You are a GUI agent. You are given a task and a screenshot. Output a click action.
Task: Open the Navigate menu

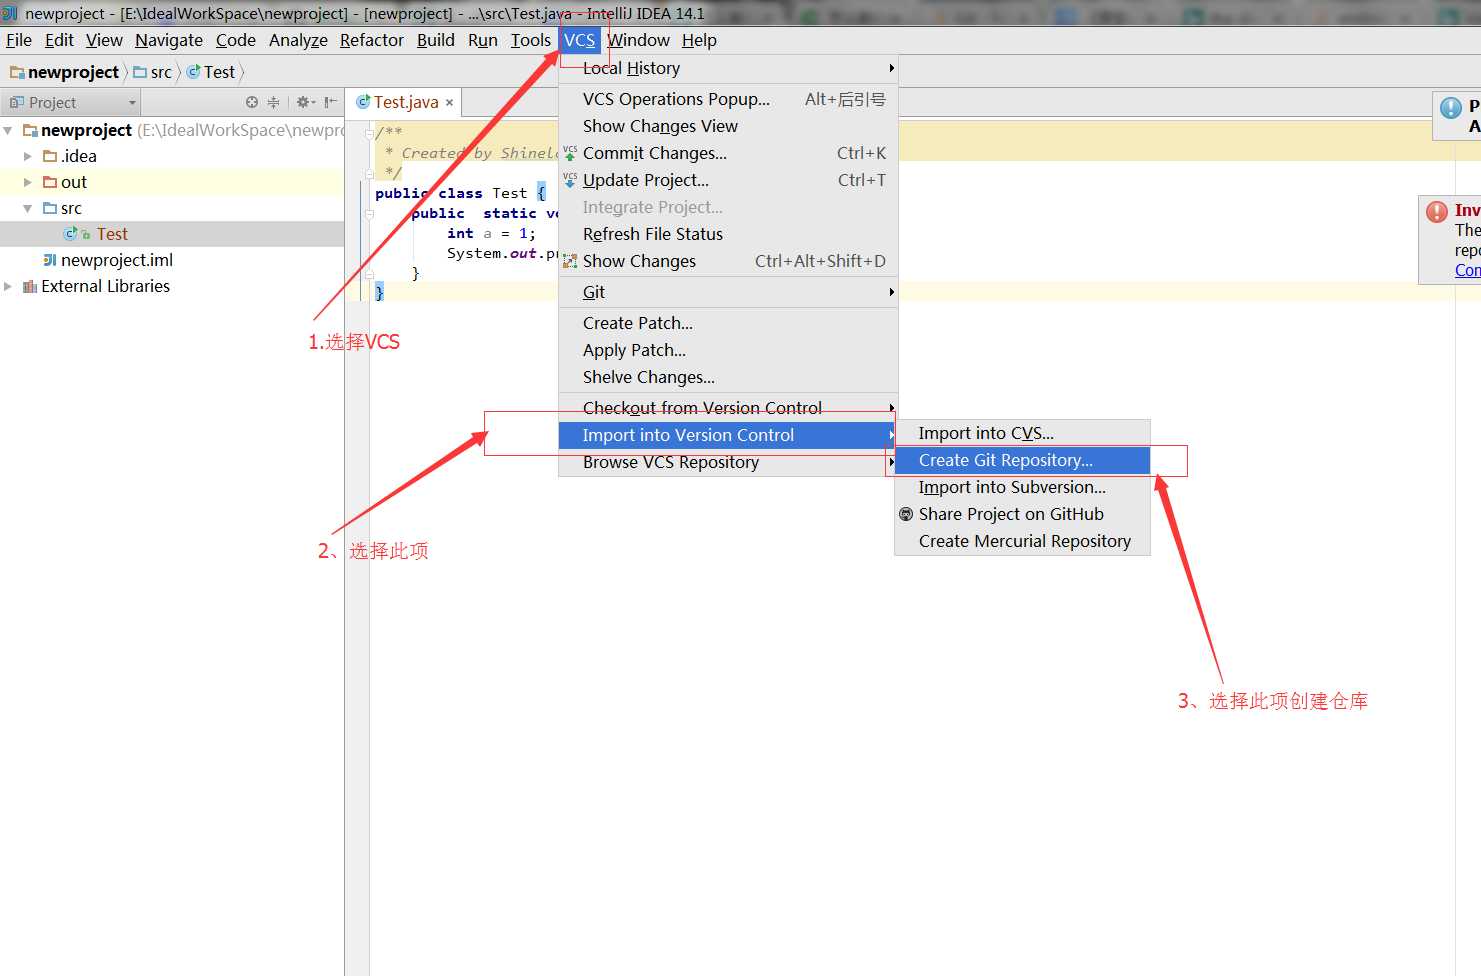[169, 40]
